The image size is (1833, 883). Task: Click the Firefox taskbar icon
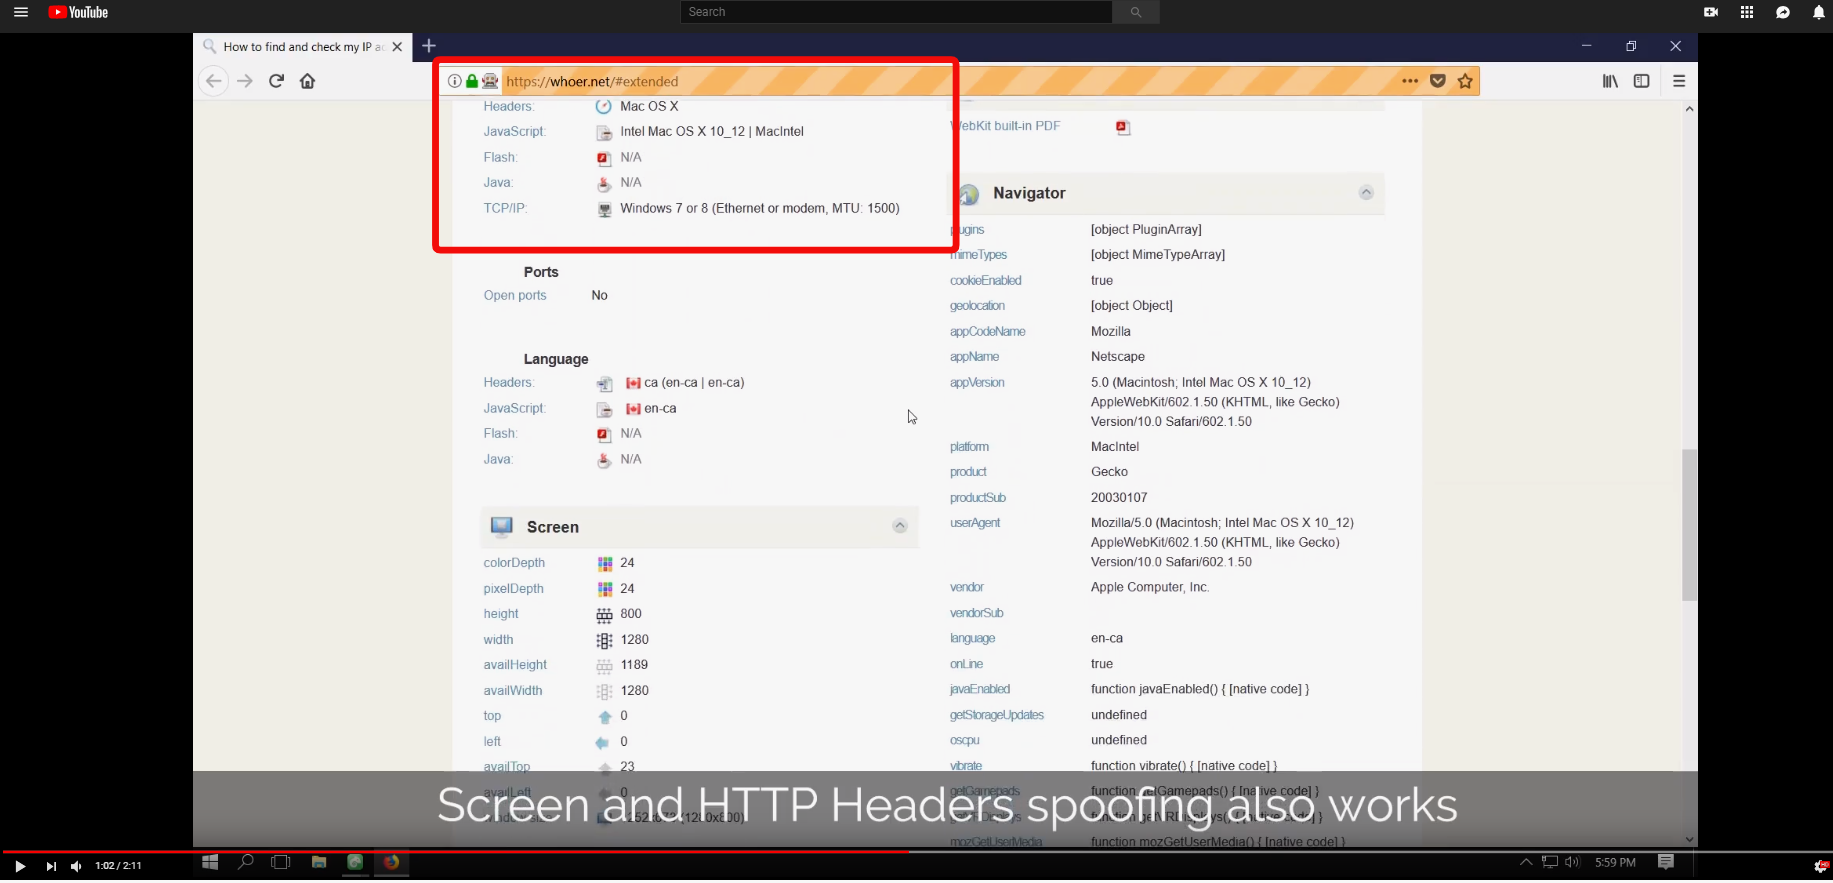coord(391,862)
